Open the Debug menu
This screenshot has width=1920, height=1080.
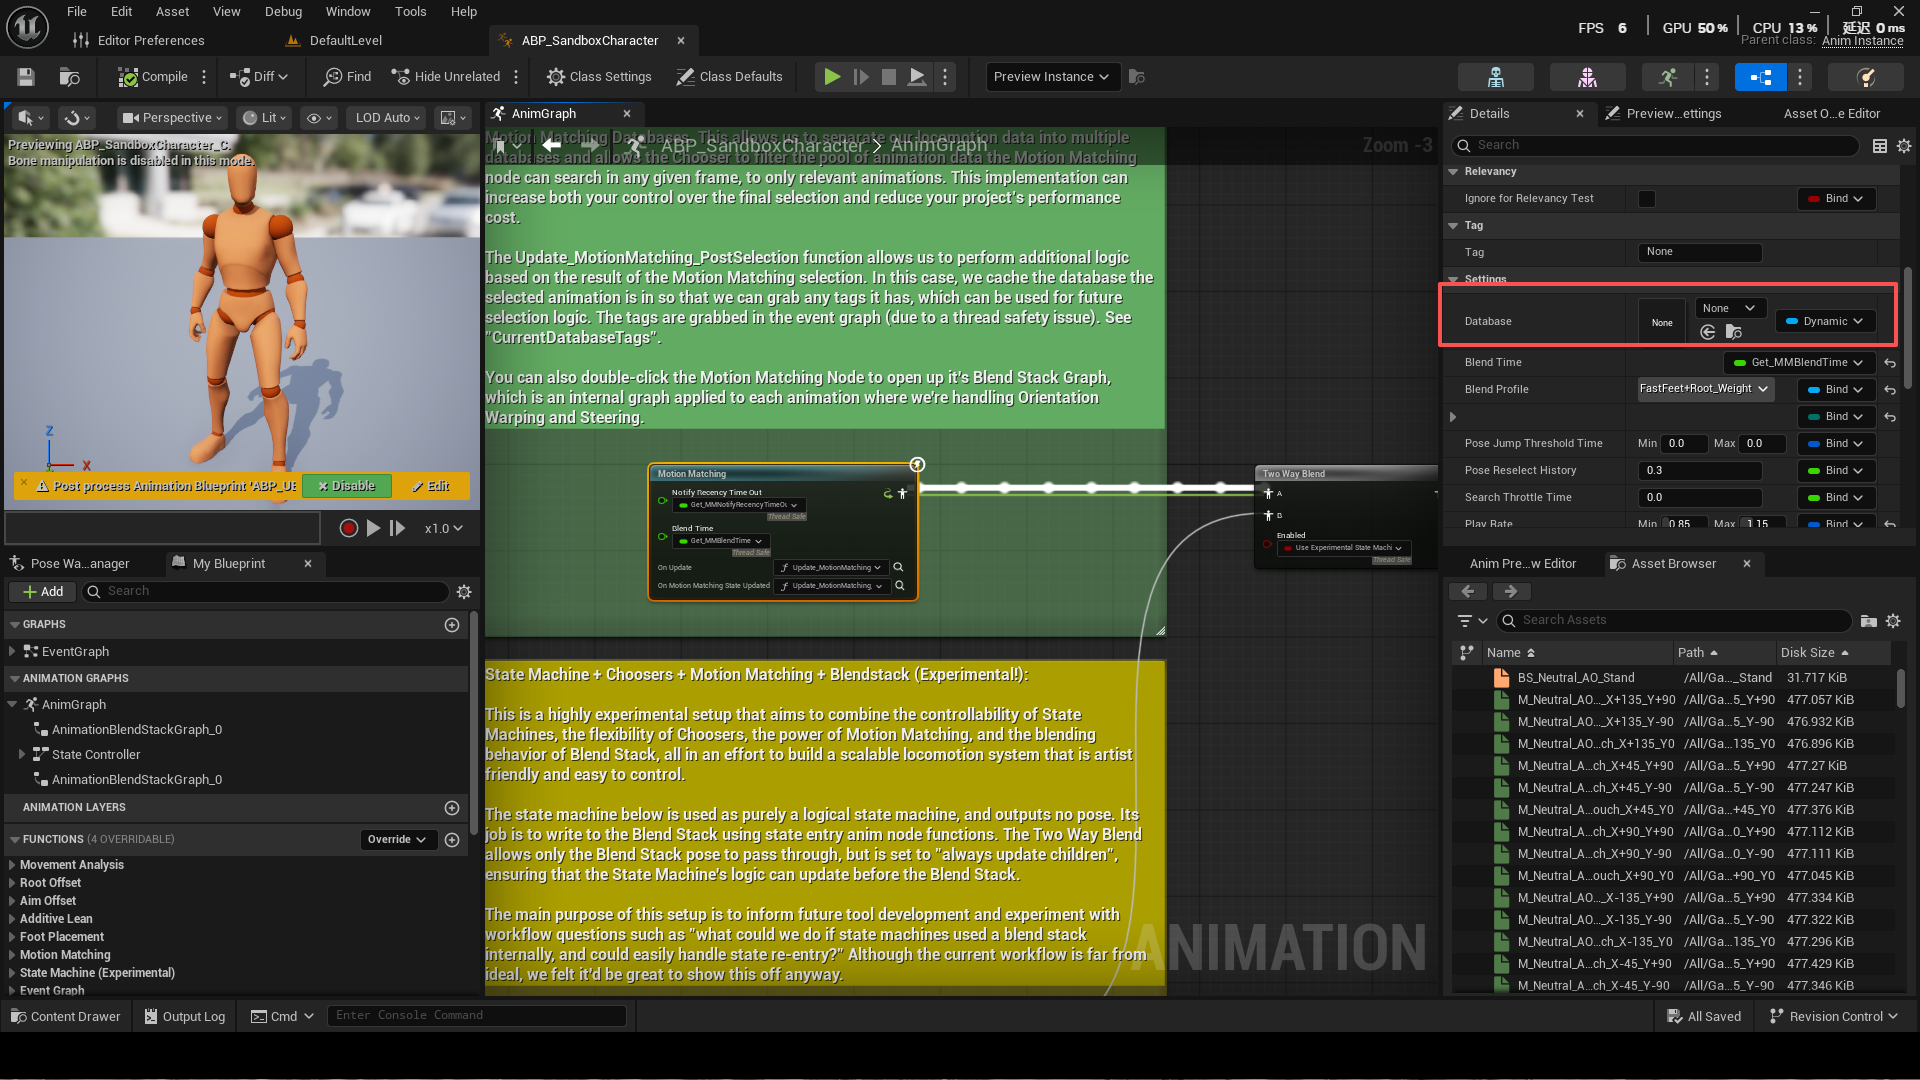(x=283, y=12)
